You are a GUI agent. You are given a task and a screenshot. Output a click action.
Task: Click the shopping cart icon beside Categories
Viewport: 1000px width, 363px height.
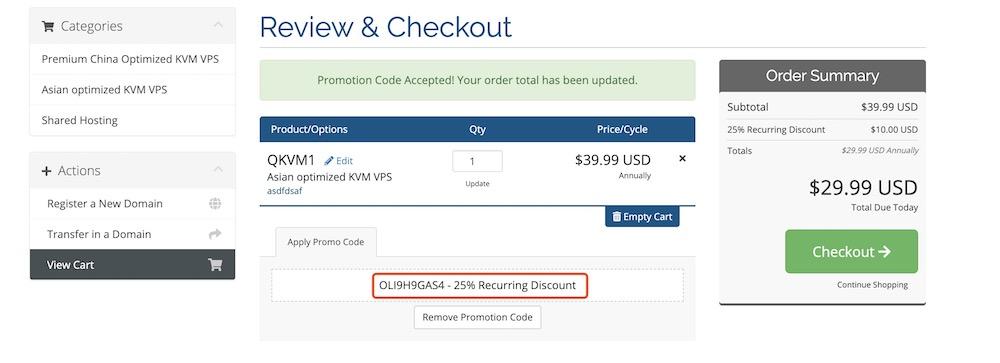(48, 26)
